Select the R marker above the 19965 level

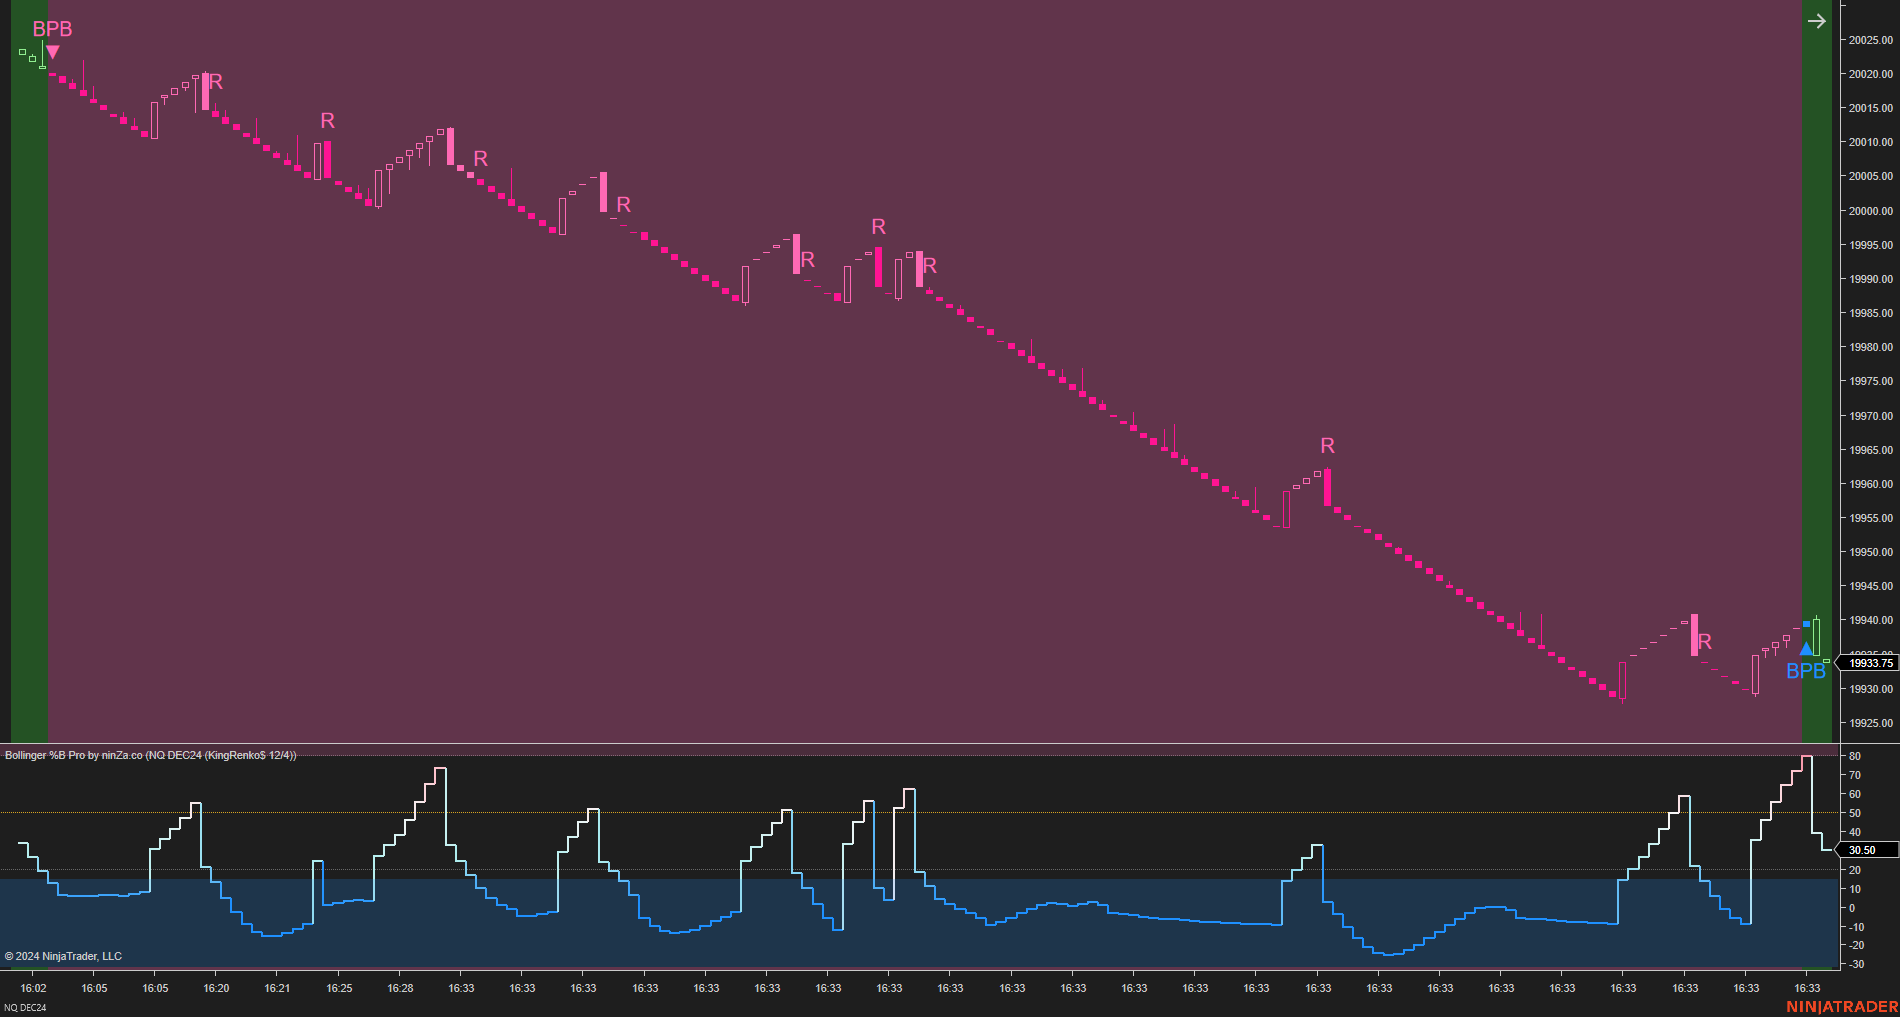[x=1327, y=446]
